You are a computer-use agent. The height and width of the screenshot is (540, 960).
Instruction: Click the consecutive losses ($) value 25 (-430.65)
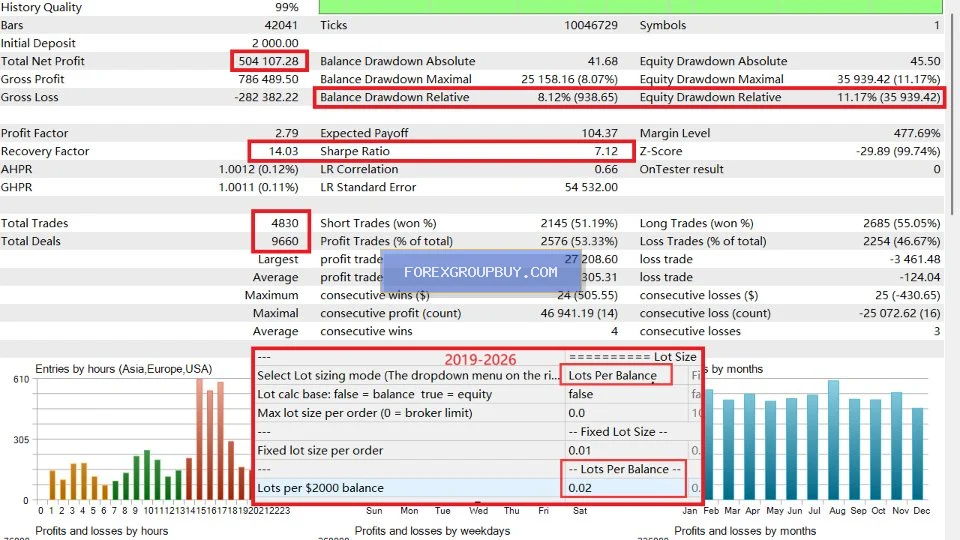point(907,295)
